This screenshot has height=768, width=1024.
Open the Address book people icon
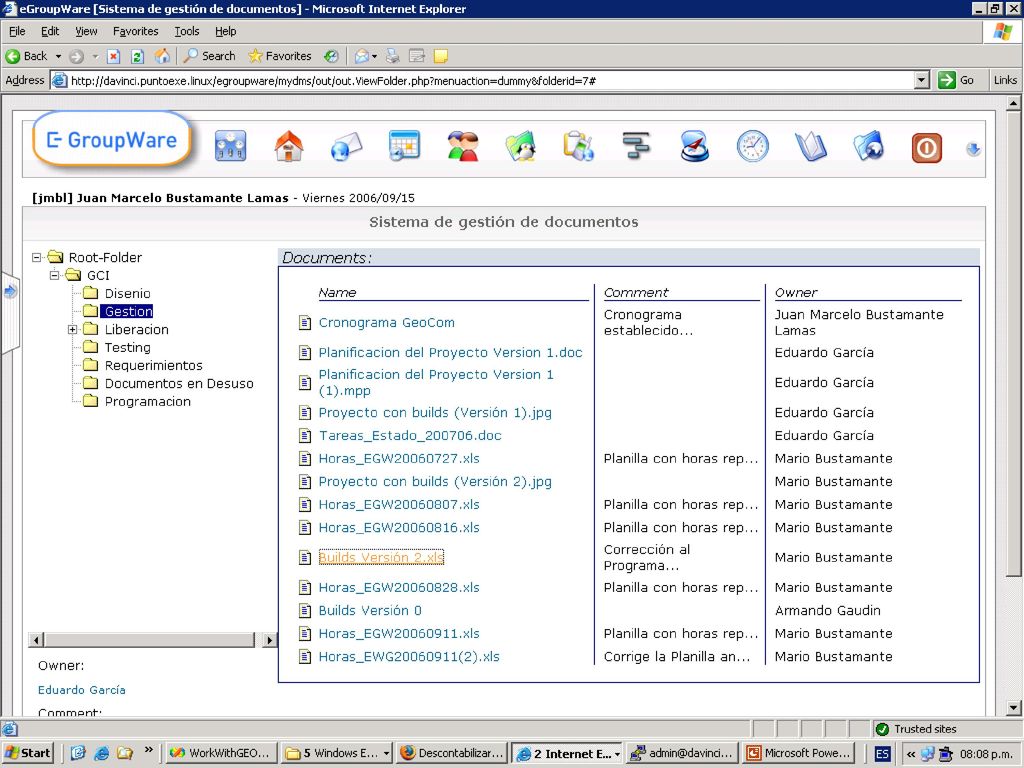tap(462, 146)
